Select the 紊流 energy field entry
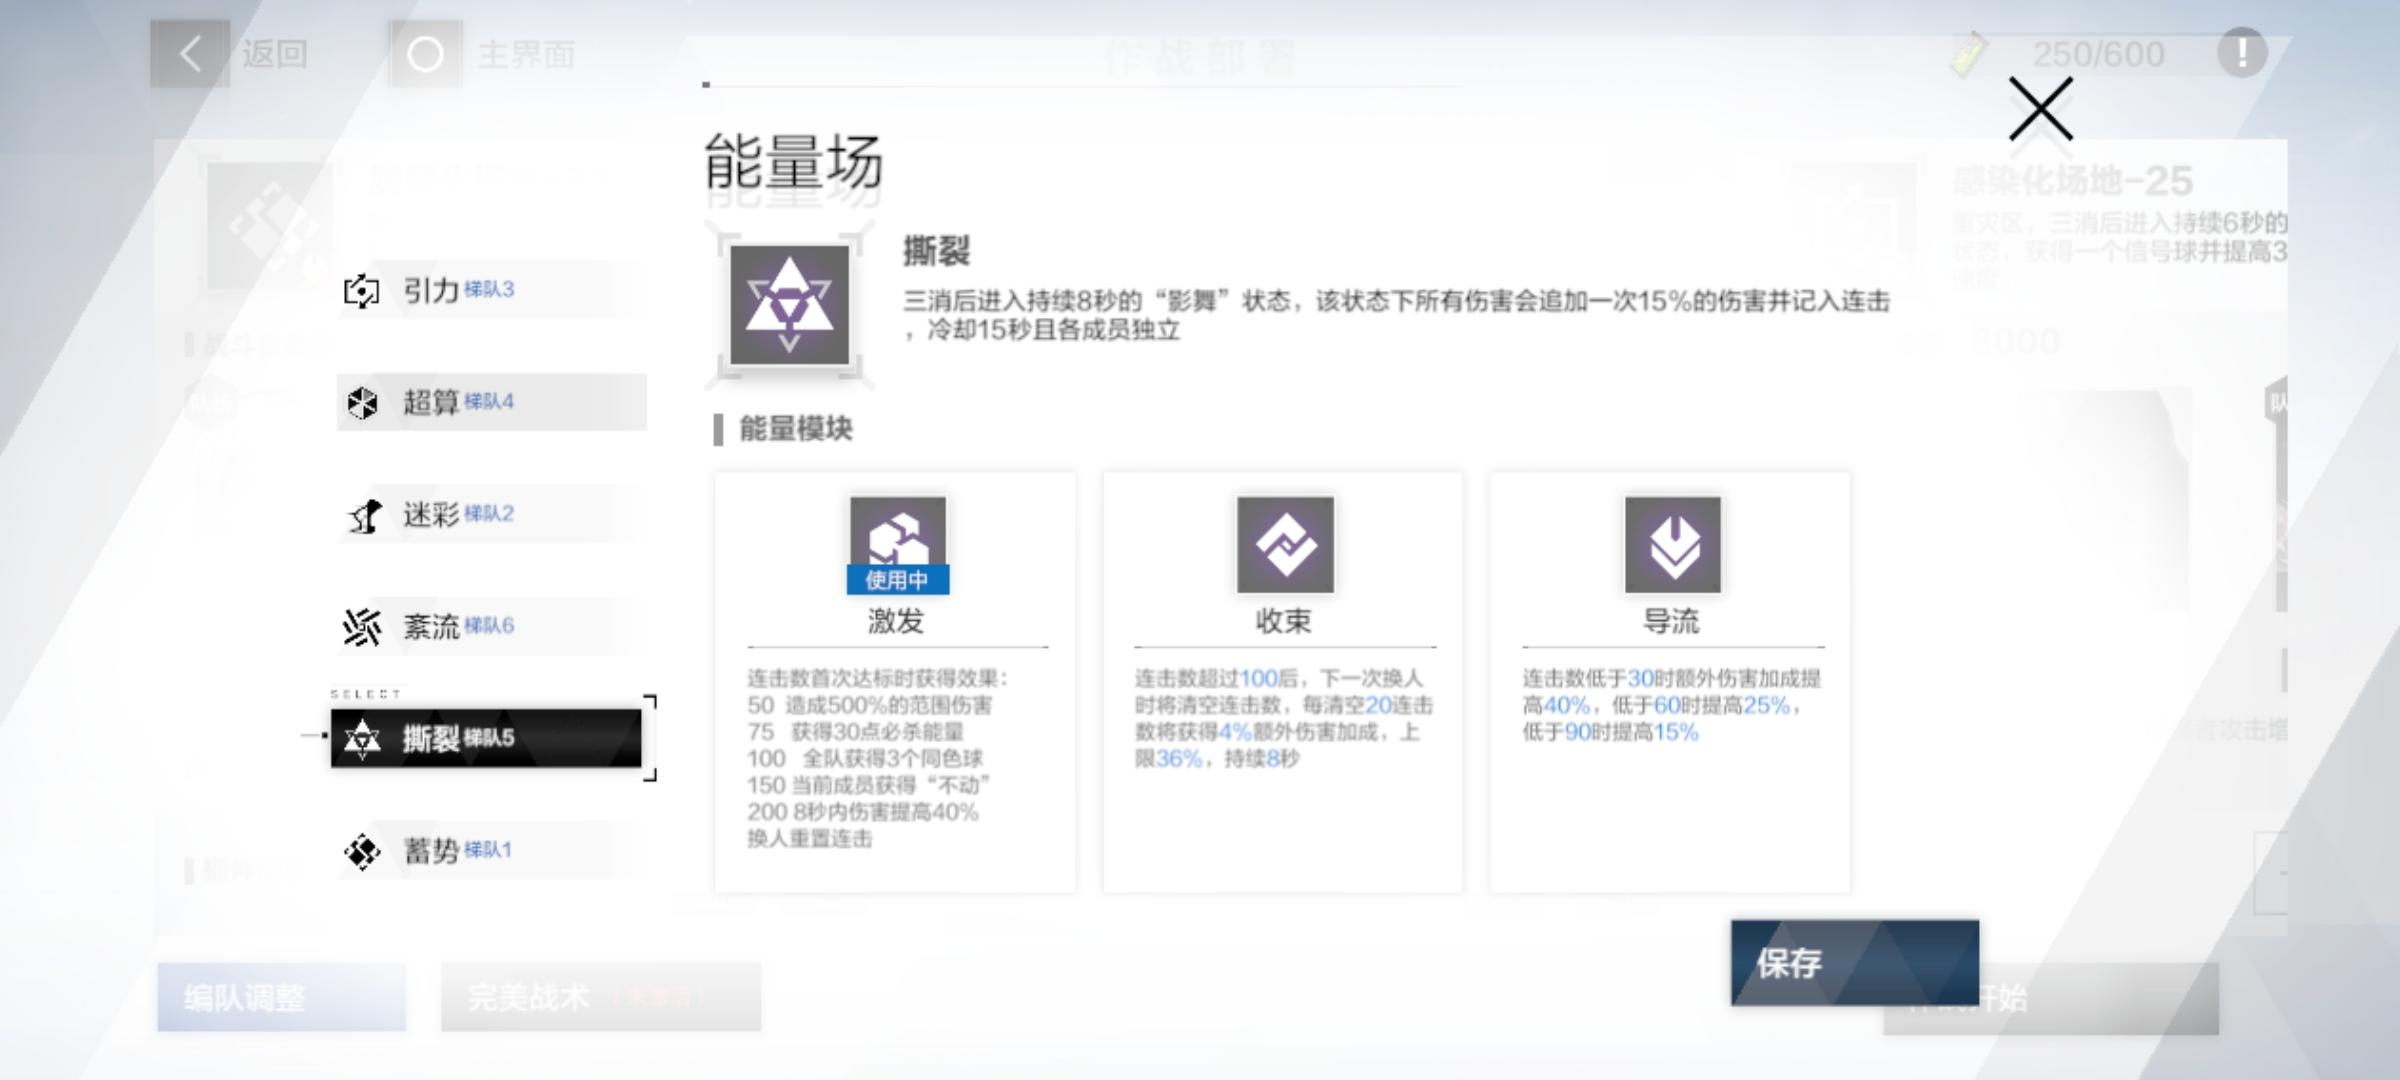 click(491, 626)
